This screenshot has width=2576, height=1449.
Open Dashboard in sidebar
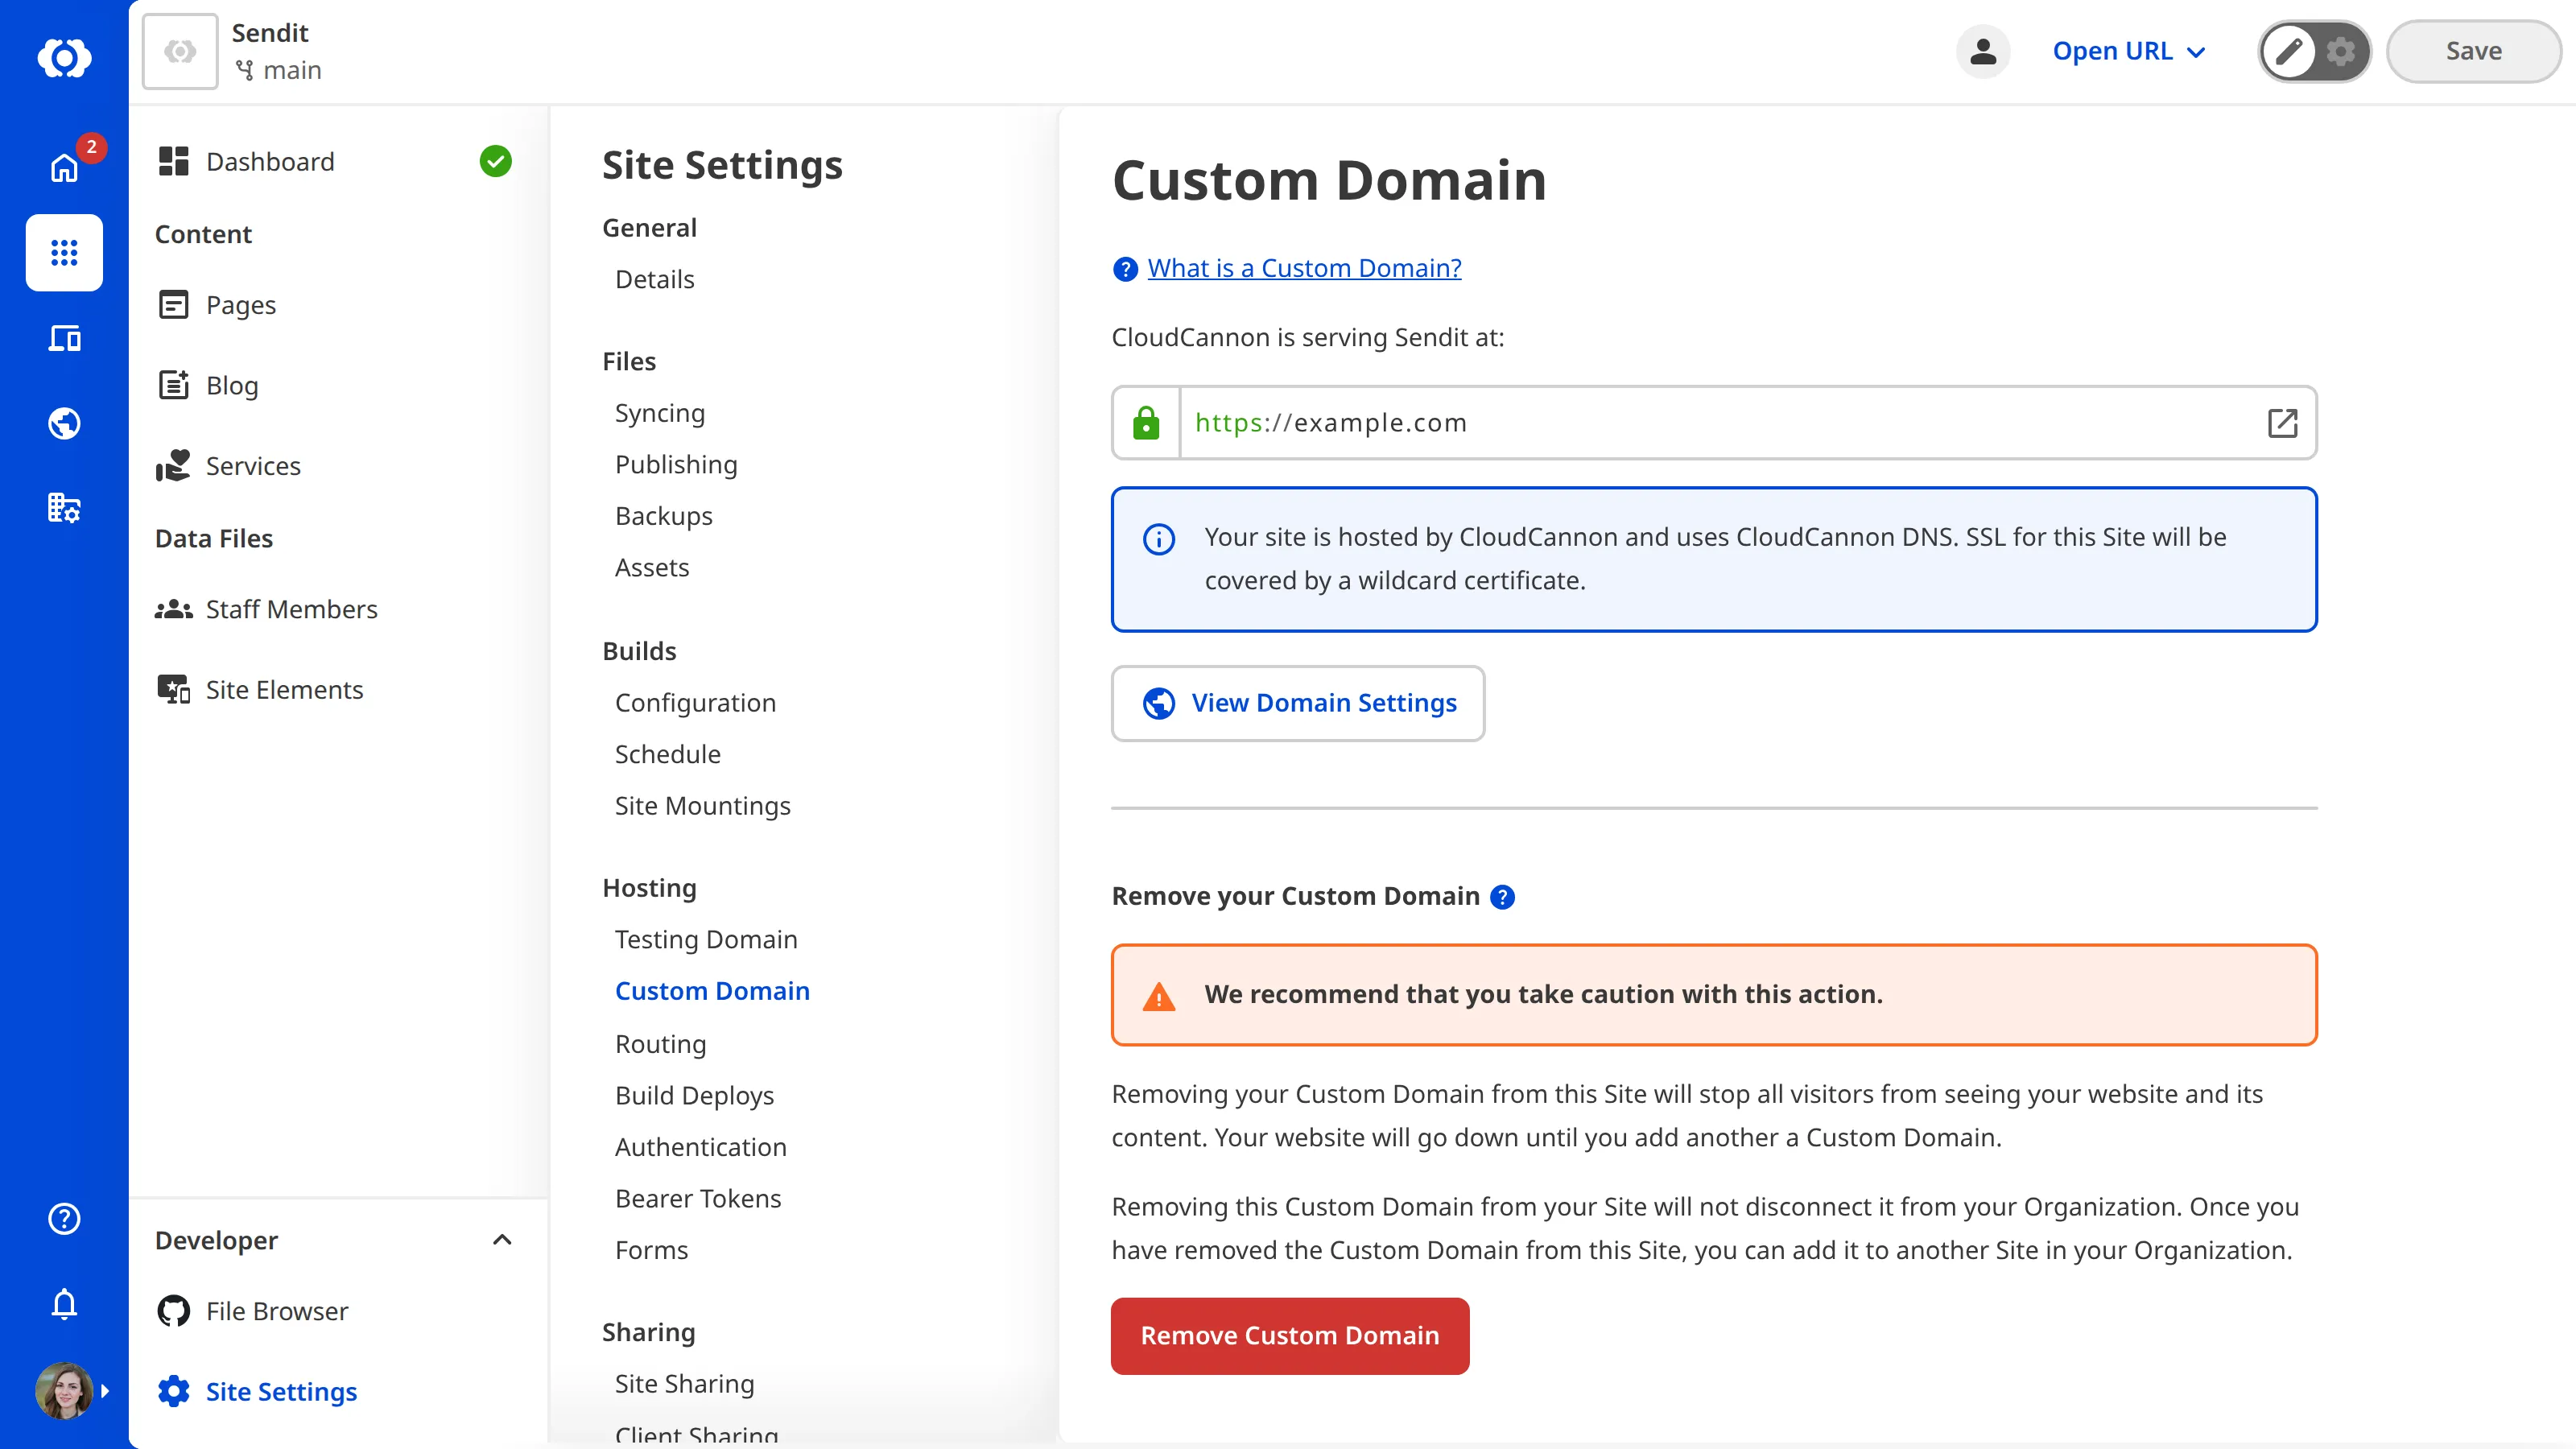click(x=270, y=161)
